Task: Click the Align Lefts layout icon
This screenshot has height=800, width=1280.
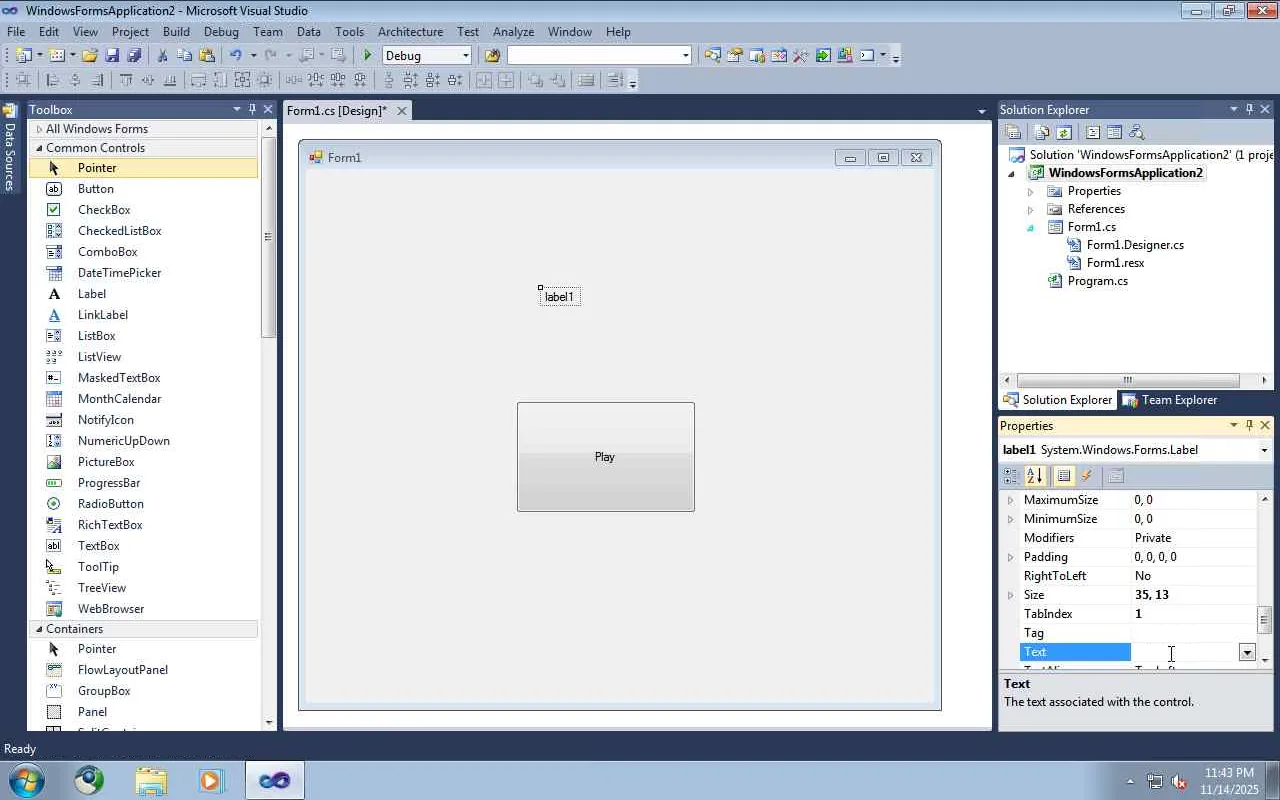Action: tap(53, 81)
